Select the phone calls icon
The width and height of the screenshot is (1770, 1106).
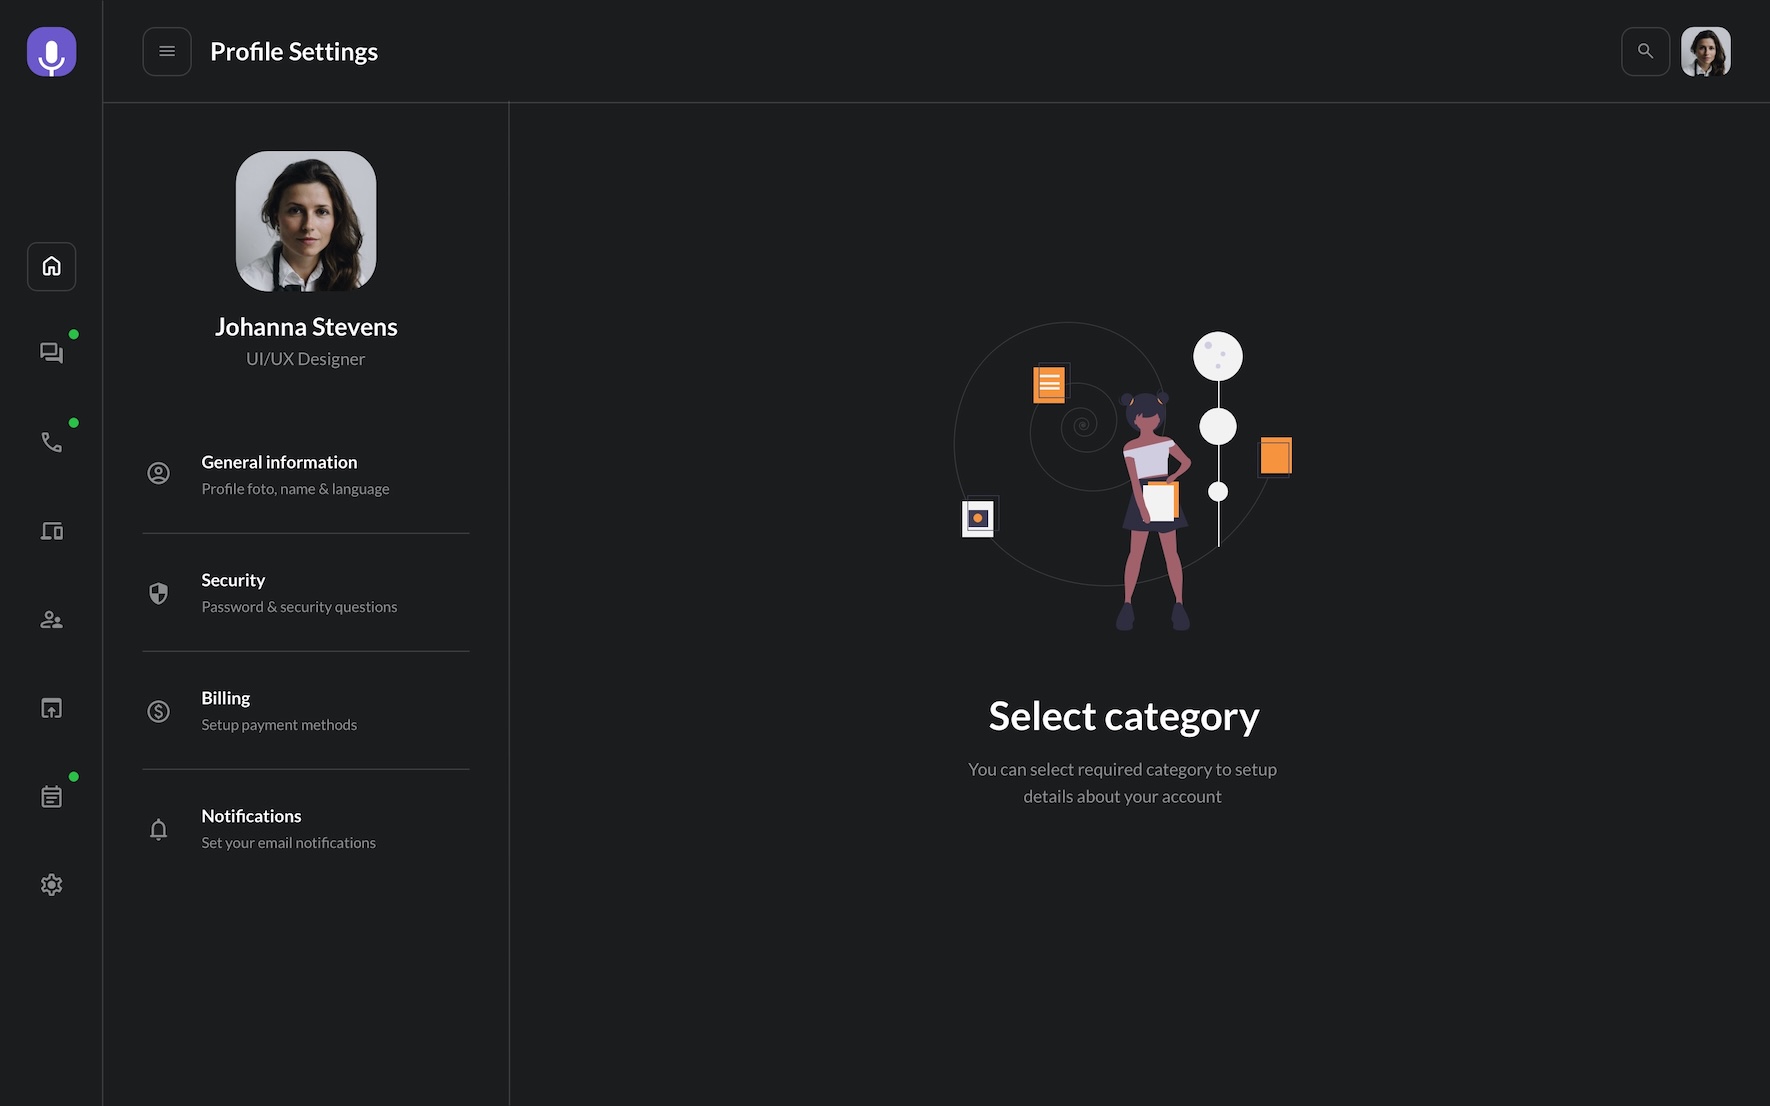tap(51, 441)
